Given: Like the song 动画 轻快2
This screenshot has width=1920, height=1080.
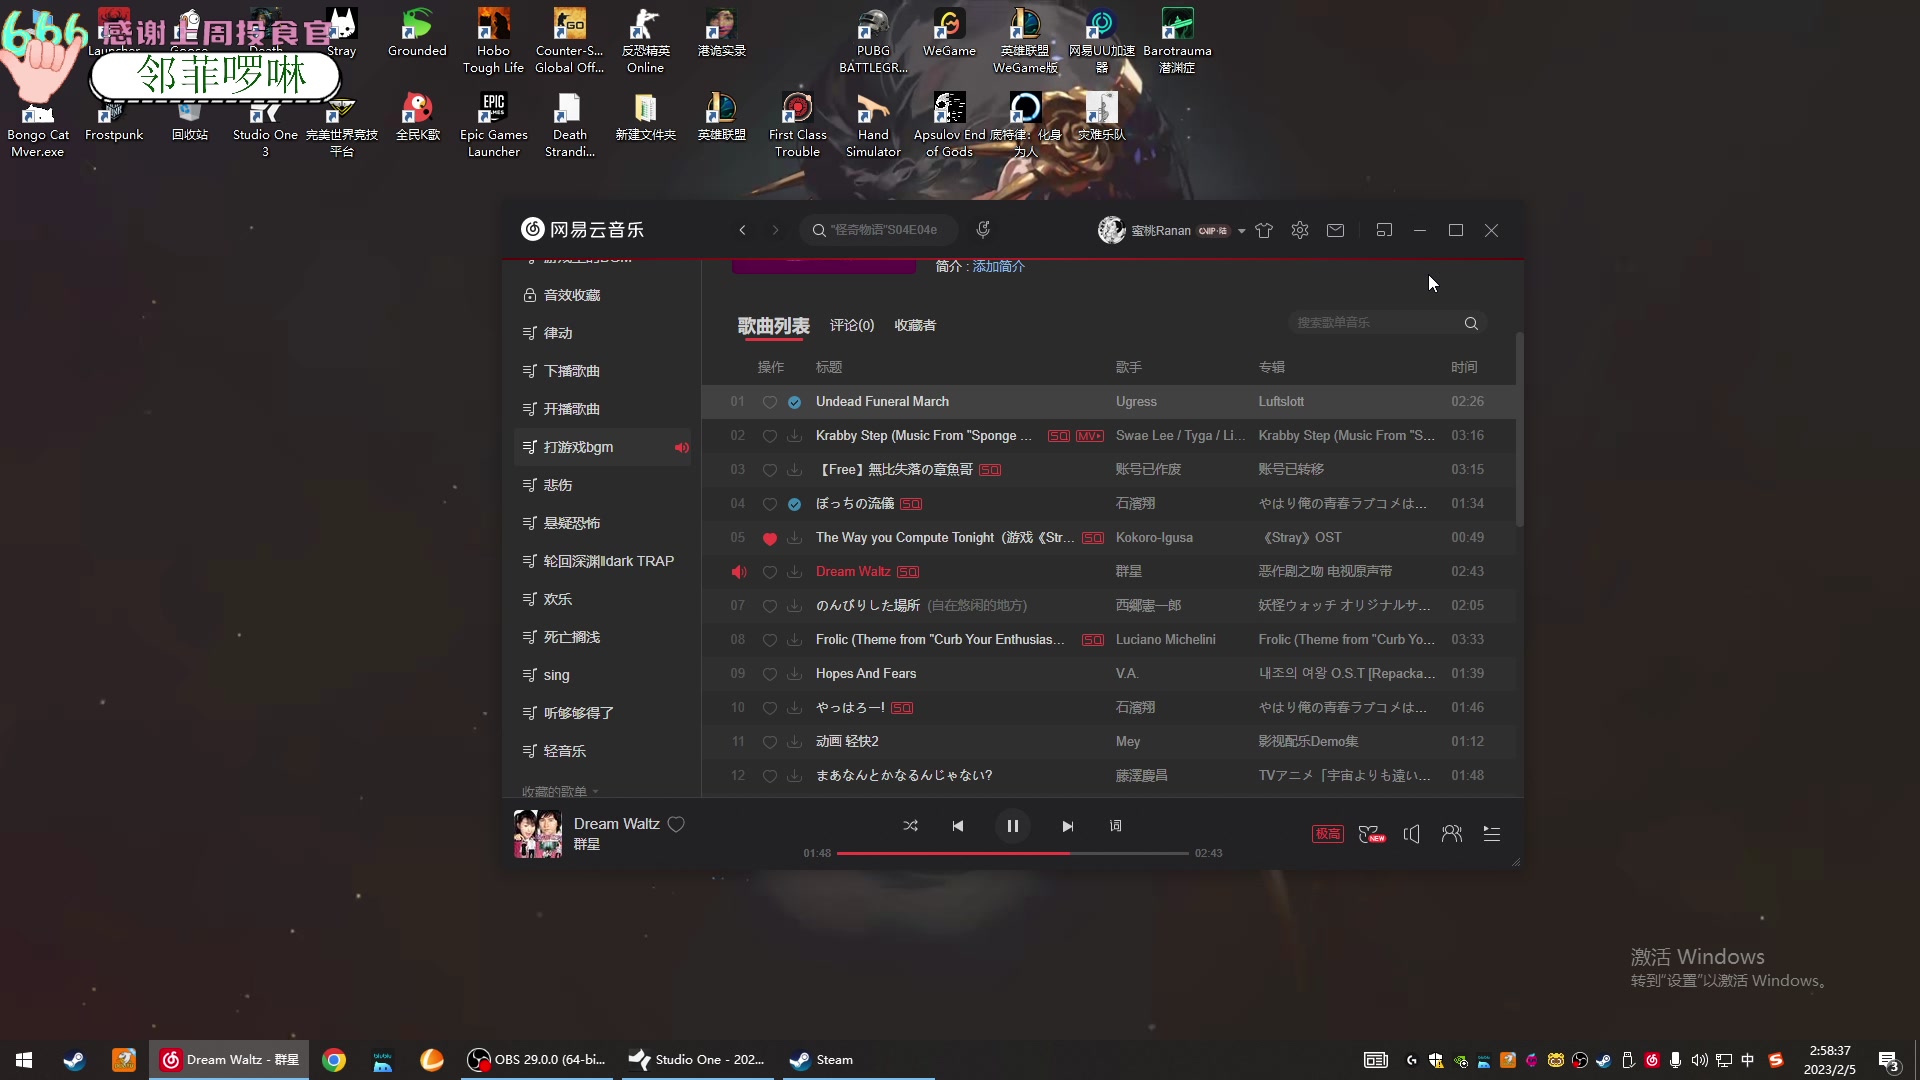Looking at the screenshot, I should pos(769,742).
